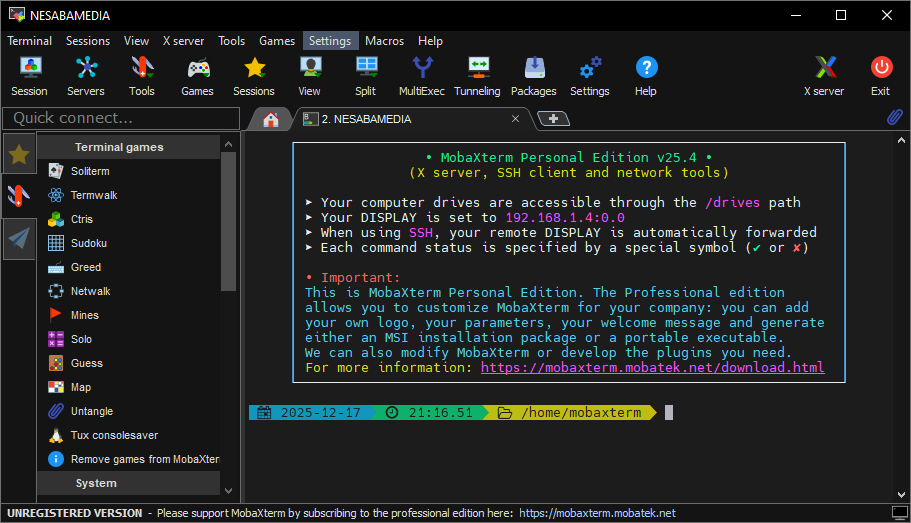Open a new tab with plus button
The image size is (911, 523).
[553, 119]
